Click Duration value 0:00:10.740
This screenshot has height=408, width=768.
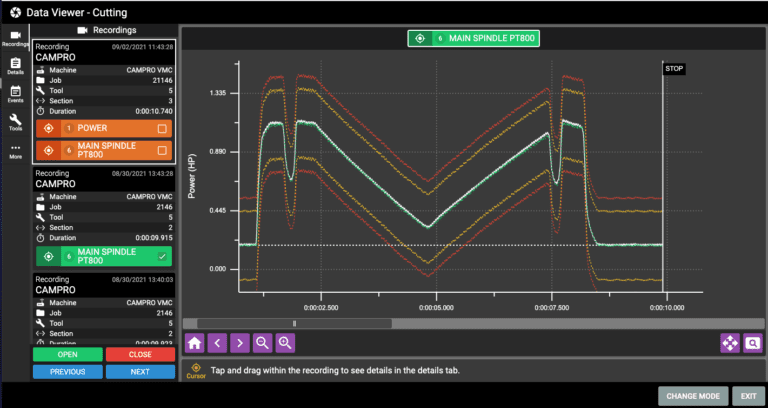point(154,111)
